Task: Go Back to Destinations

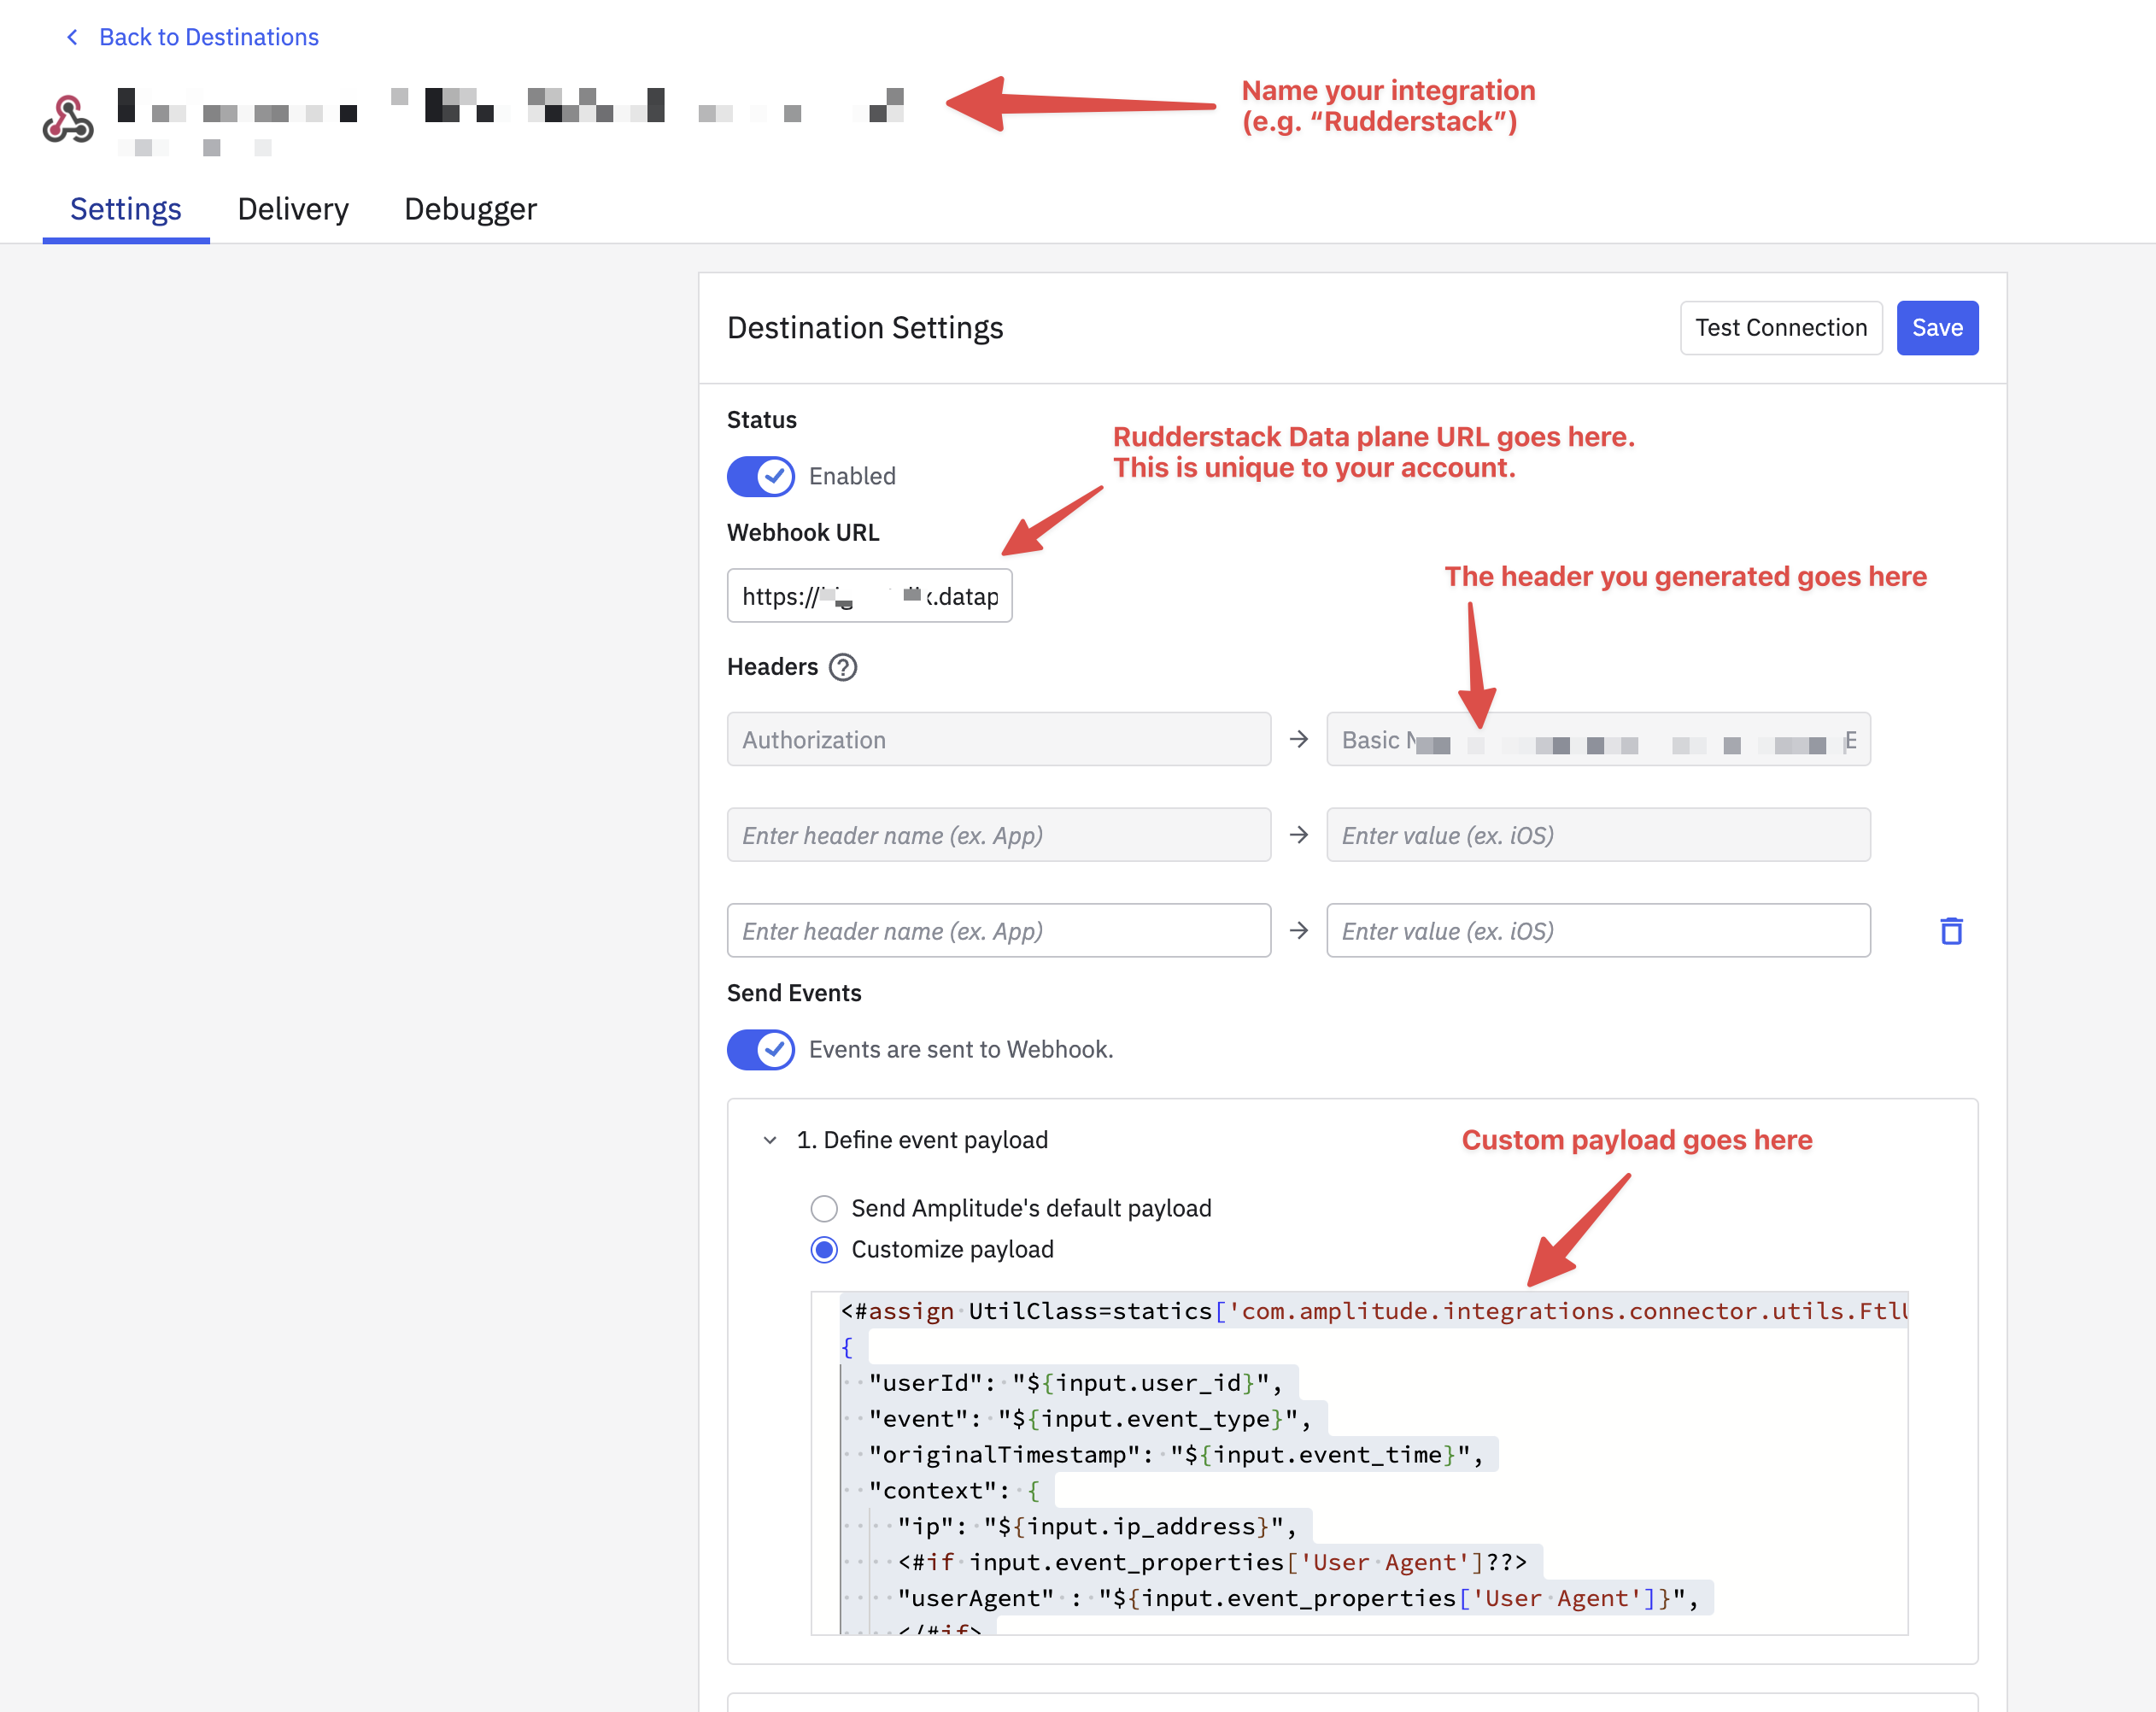Action: (x=208, y=37)
